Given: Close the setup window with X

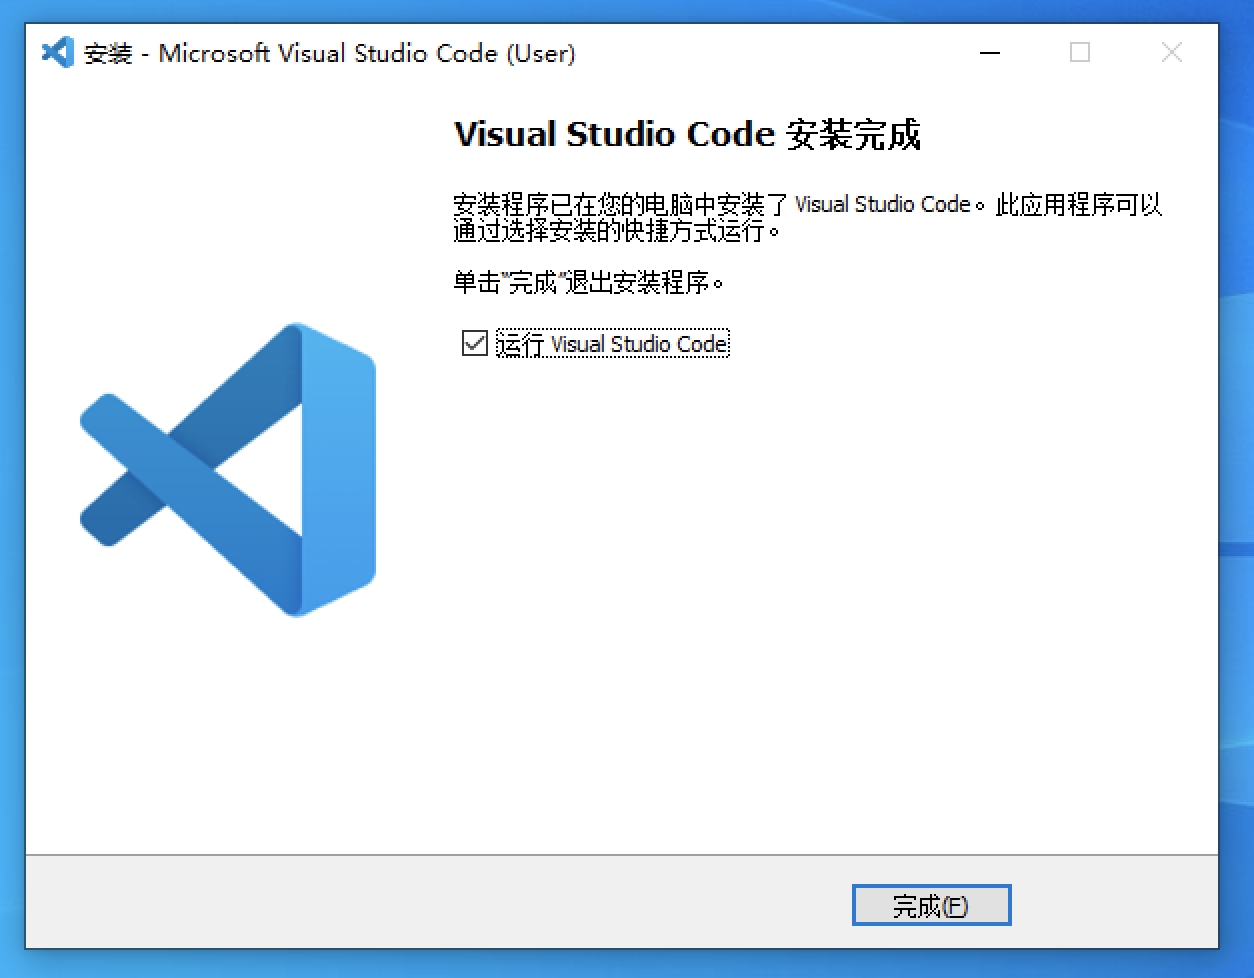Looking at the screenshot, I should tap(1172, 52).
